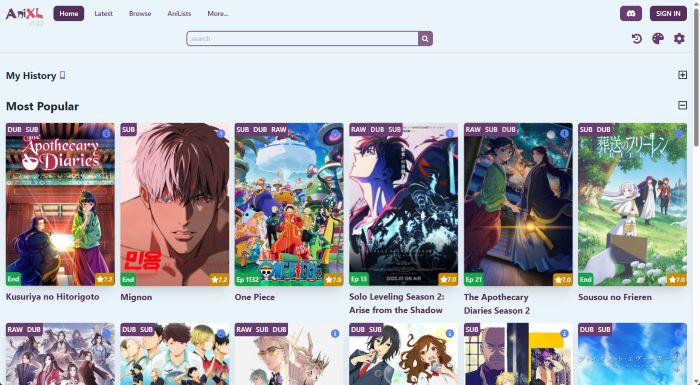Open the AniLists menu item

click(x=179, y=13)
